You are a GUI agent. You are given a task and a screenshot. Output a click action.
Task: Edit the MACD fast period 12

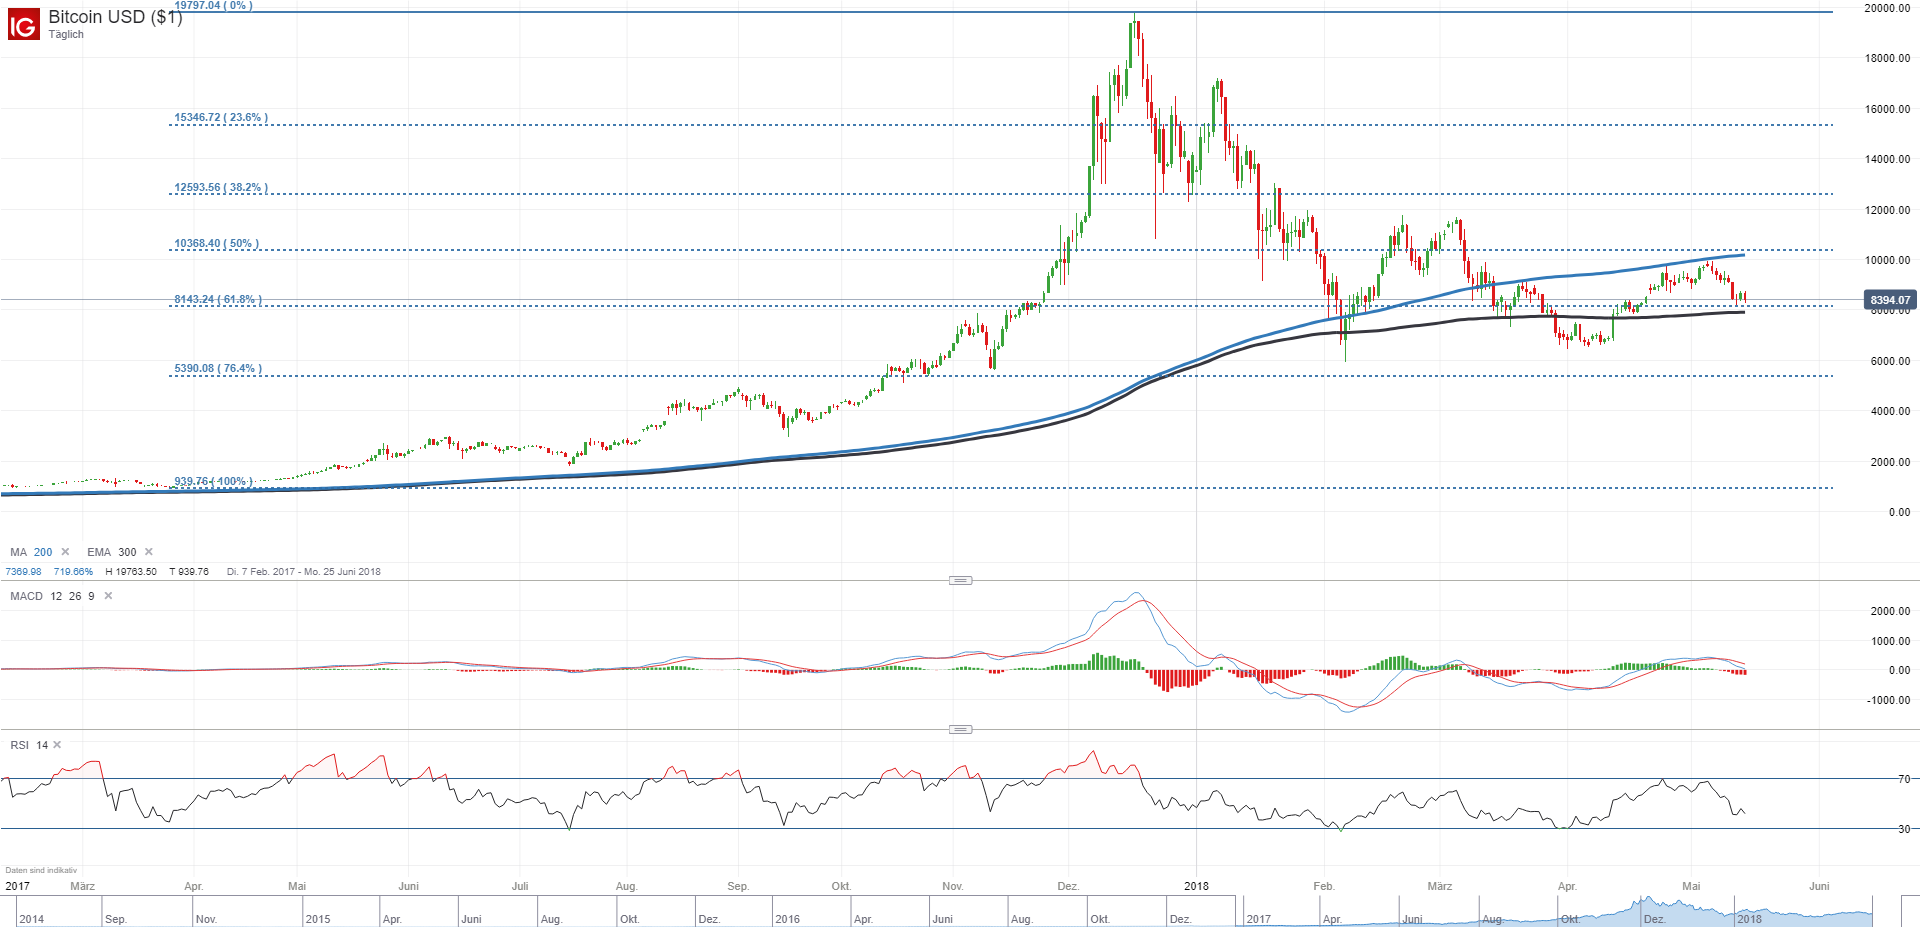click(x=56, y=596)
